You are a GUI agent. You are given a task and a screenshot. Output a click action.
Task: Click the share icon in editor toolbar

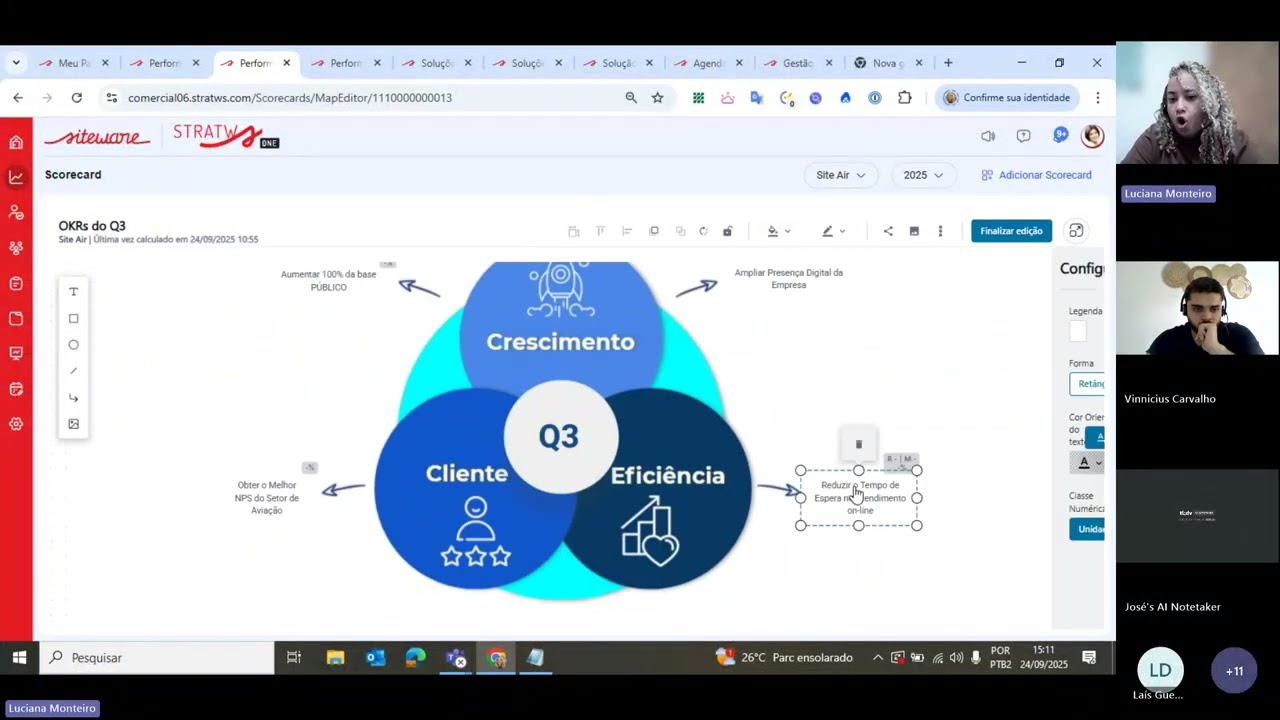click(x=887, y=231)
